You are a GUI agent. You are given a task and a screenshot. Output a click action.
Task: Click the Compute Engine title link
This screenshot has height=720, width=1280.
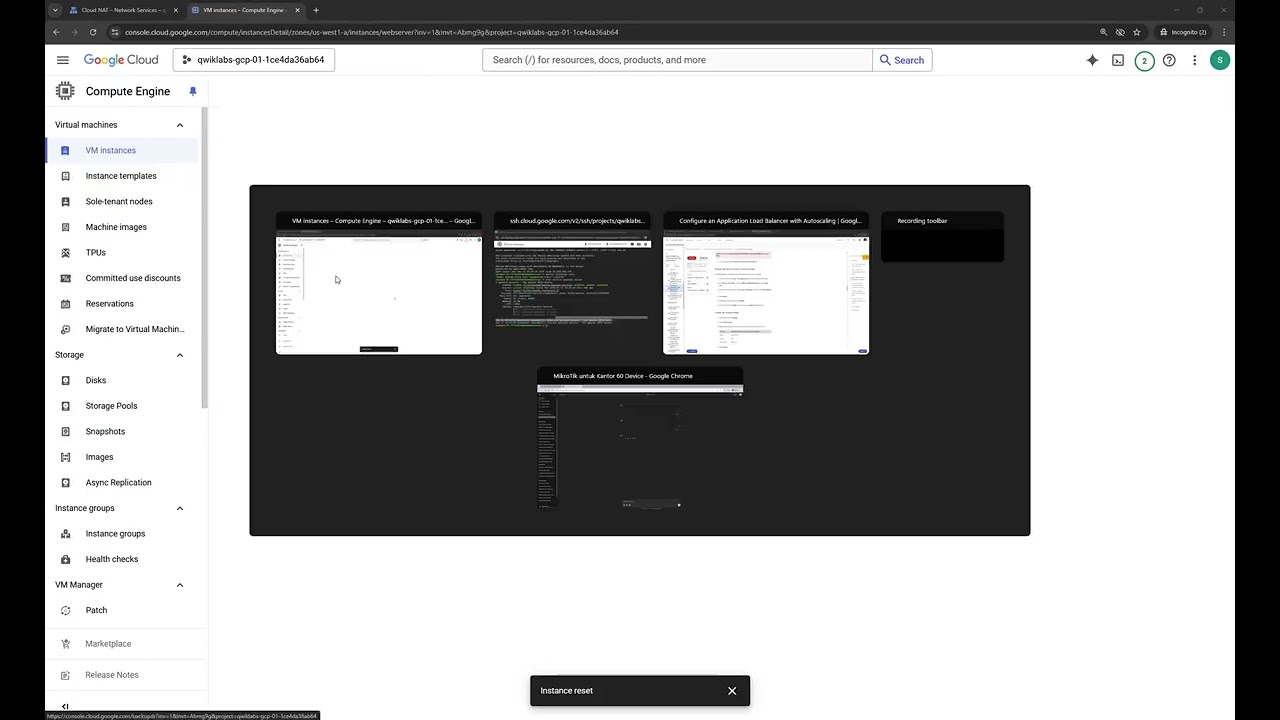coord(128,91)
